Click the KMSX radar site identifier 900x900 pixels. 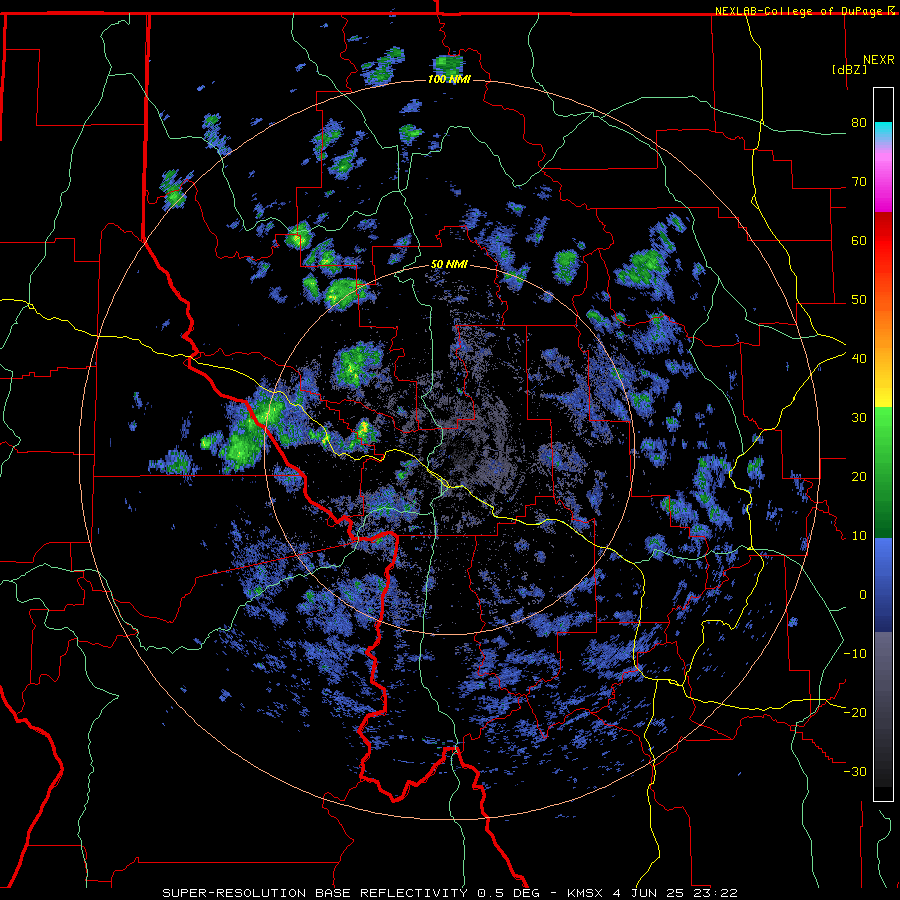tap(587, 893)
